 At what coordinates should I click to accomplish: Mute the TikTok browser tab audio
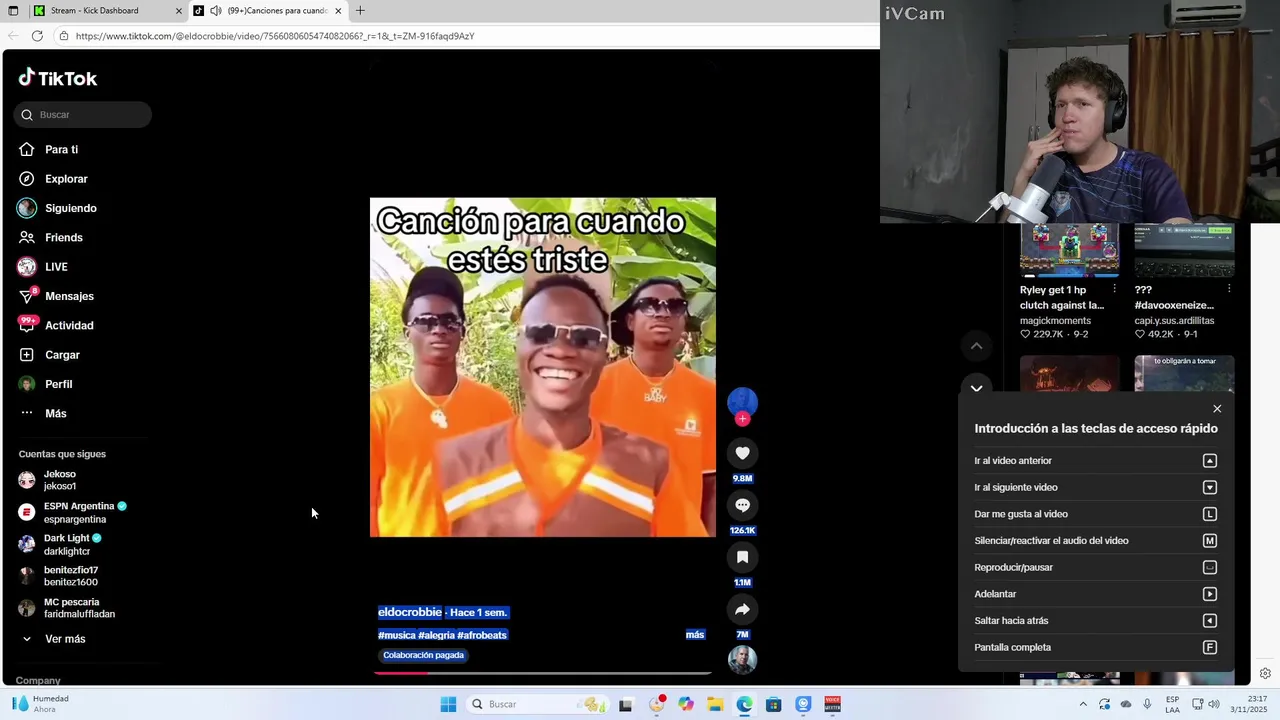[x=216, y=11]
